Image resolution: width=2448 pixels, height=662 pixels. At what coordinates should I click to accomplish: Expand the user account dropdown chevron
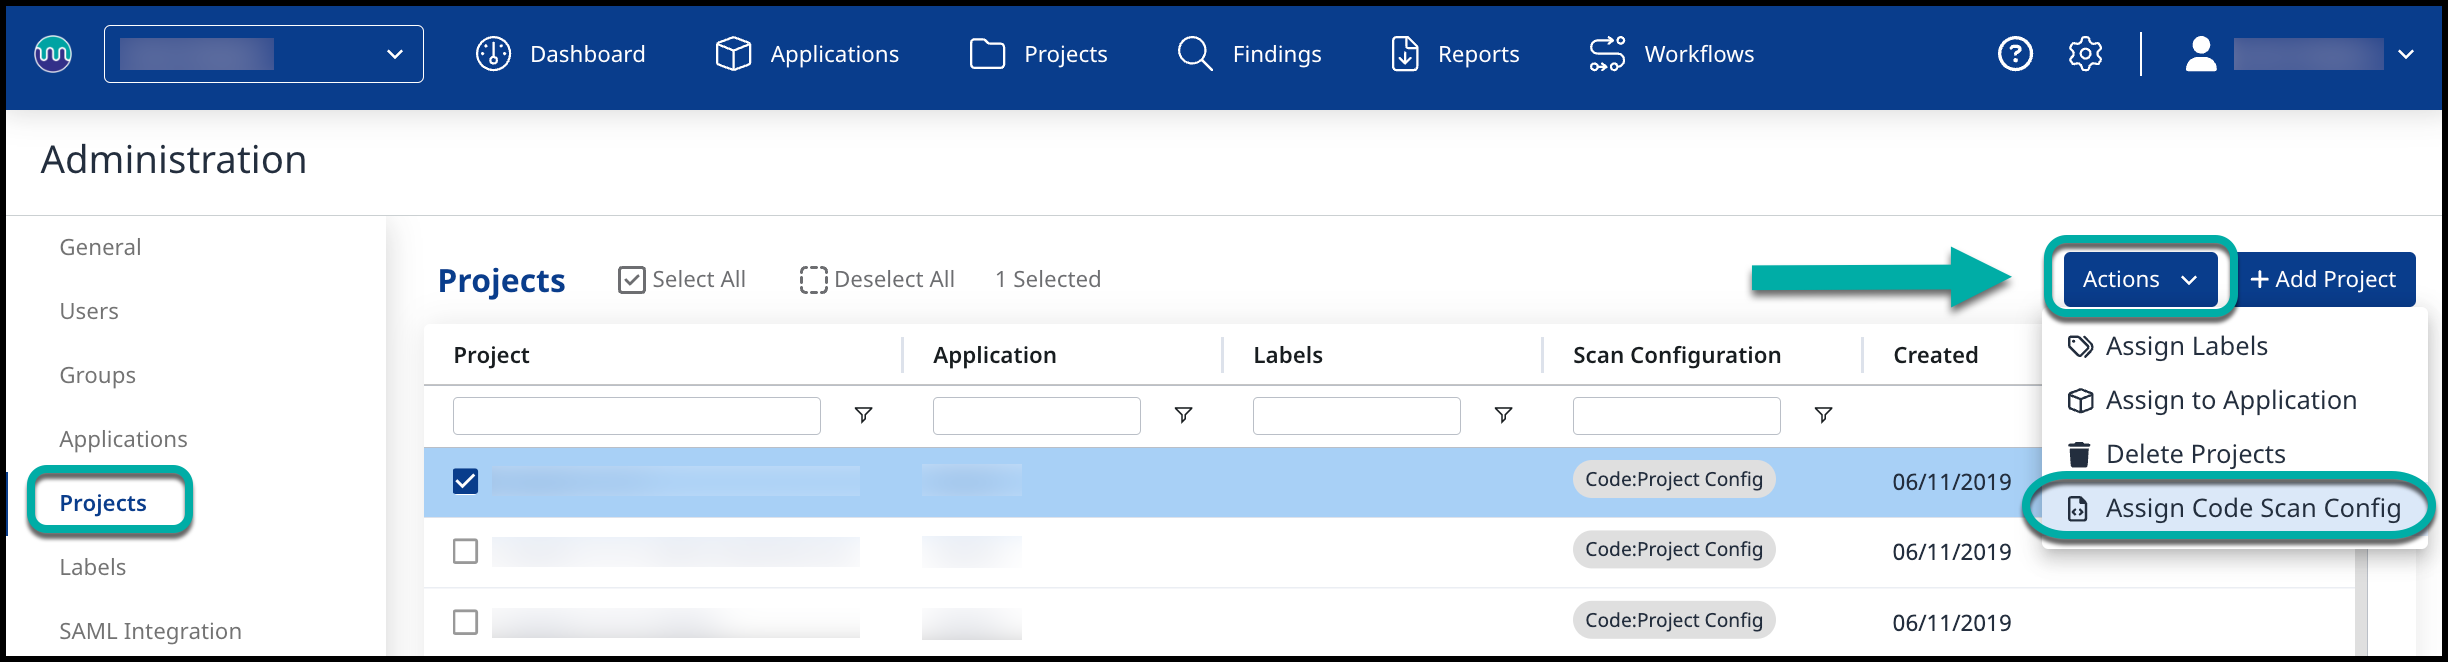click(2406, 54)
